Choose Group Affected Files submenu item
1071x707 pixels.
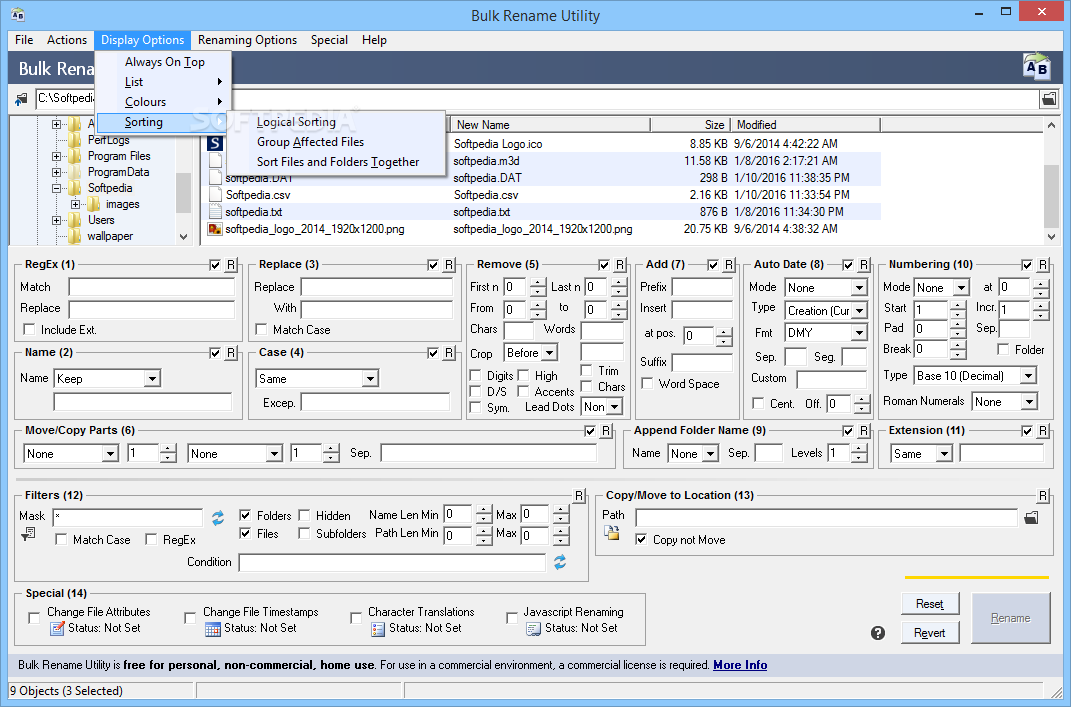[310, 142]
